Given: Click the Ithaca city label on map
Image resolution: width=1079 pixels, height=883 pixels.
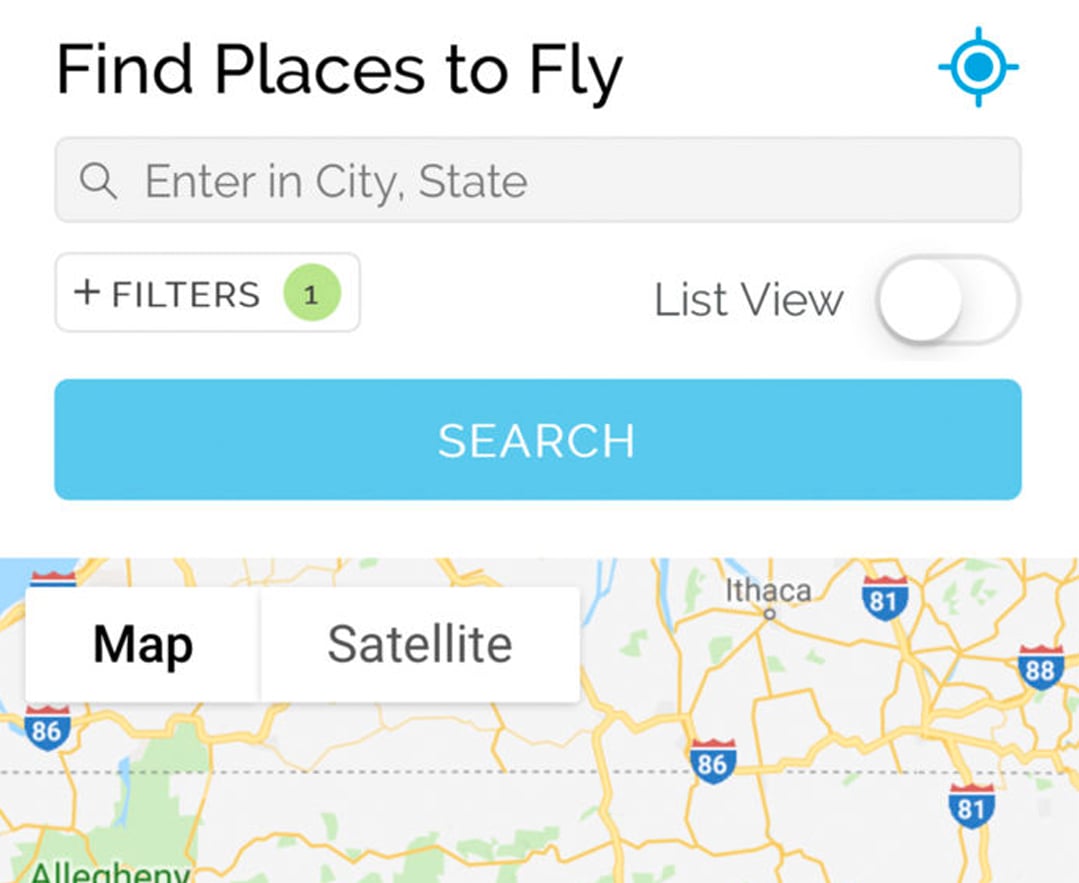Looking at the screenshot, I should pos(768,591).
